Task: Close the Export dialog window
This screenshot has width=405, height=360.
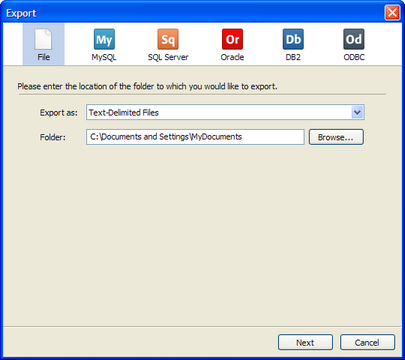Action: (x=392, y=13)
